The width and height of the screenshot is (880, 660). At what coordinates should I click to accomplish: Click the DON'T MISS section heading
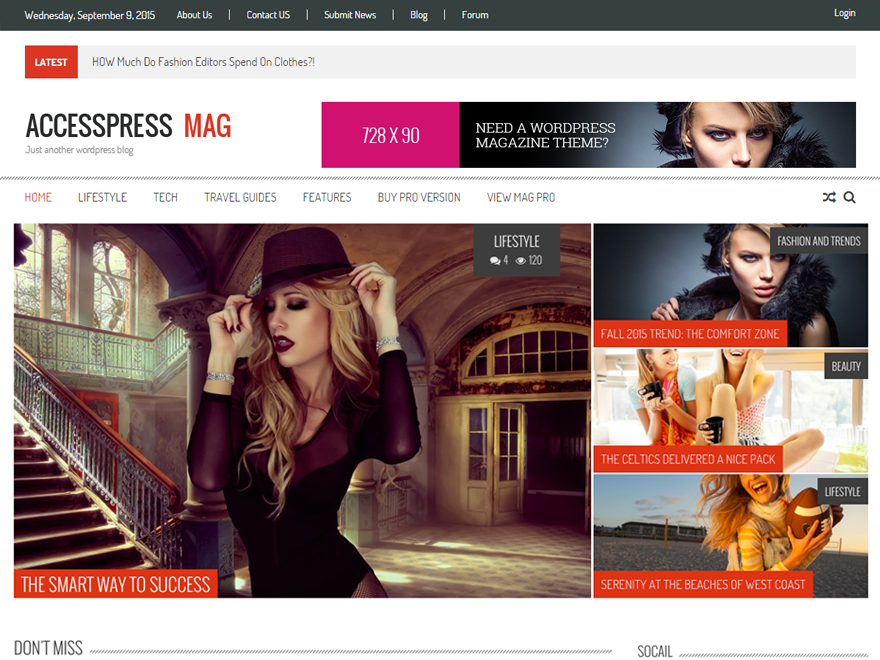point(48,648)
